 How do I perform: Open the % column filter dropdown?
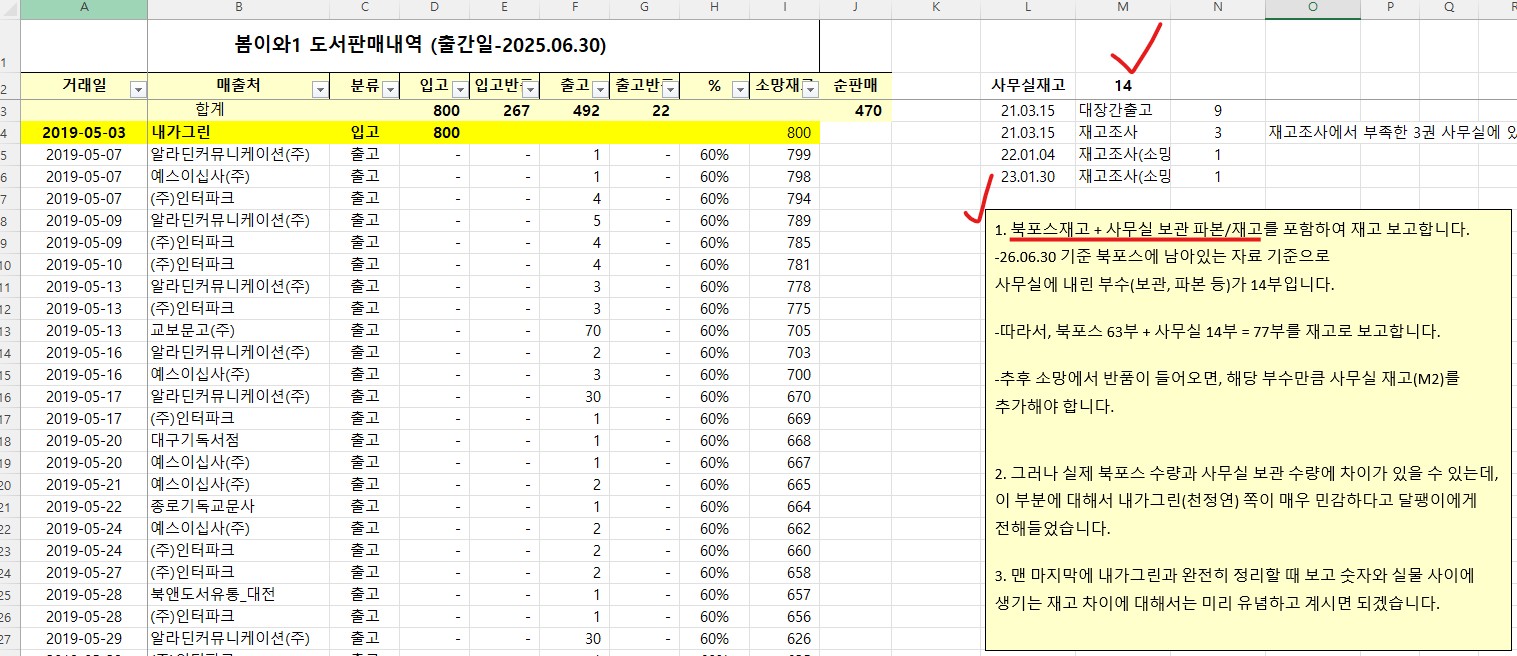point(740,89)
